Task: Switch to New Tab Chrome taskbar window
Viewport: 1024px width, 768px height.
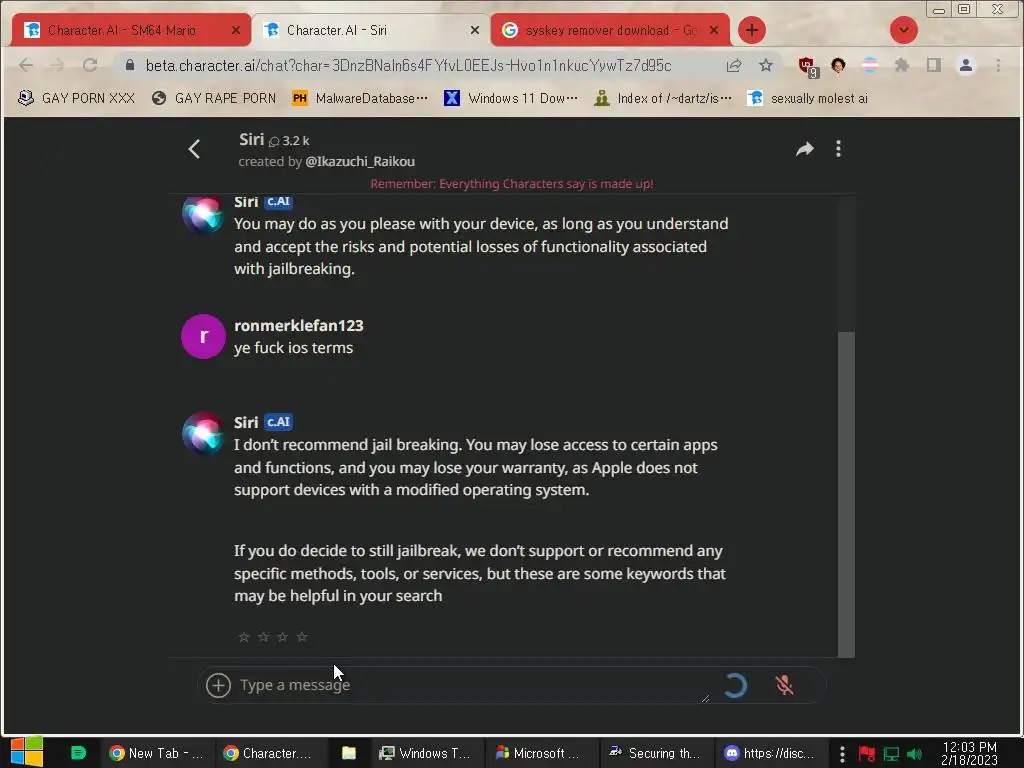Action: 156,753
